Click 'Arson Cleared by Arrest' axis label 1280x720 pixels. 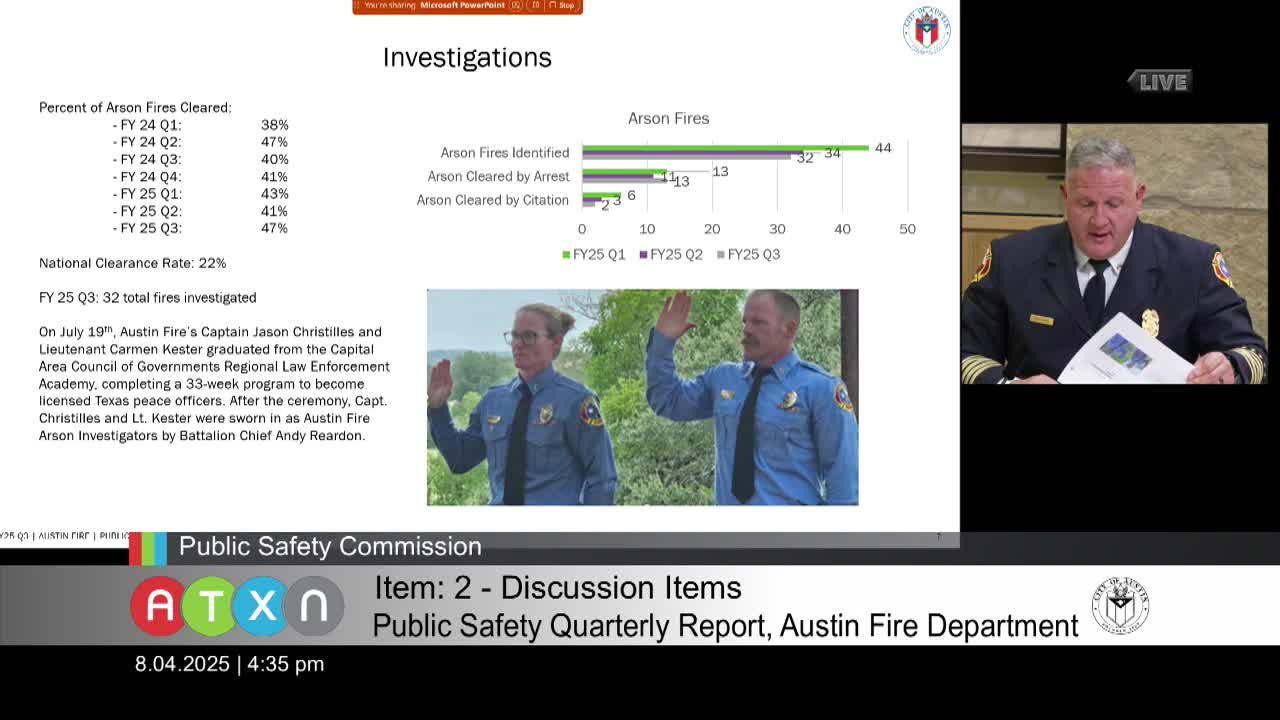[x=498, y=176]
